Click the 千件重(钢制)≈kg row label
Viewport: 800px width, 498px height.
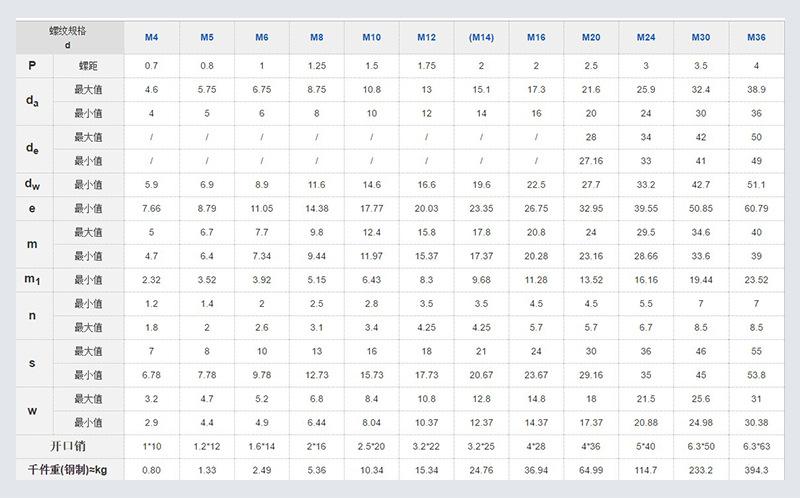[x=68, y=470]
